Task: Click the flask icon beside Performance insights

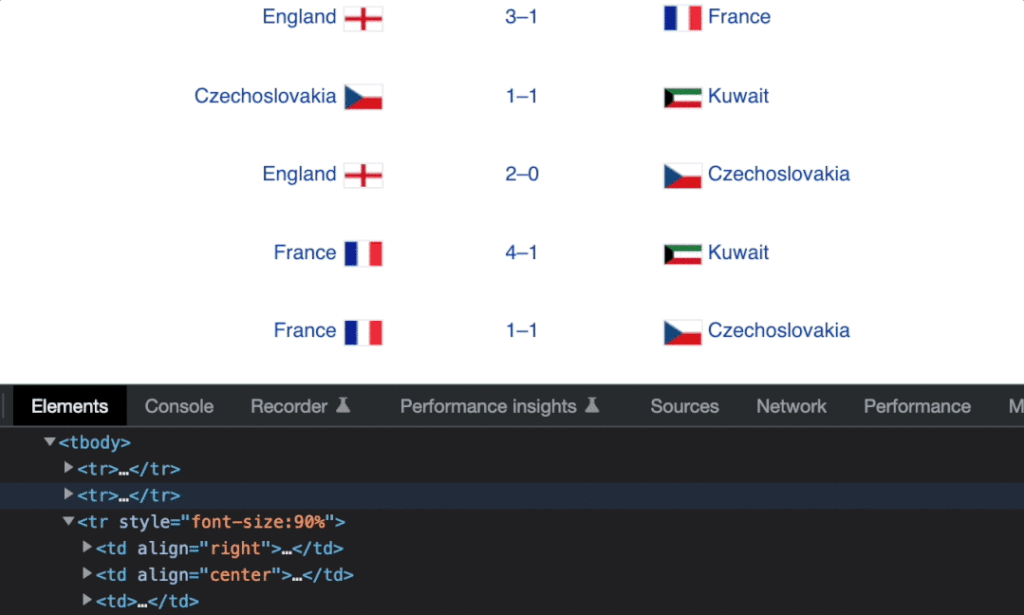Action: 592,406
